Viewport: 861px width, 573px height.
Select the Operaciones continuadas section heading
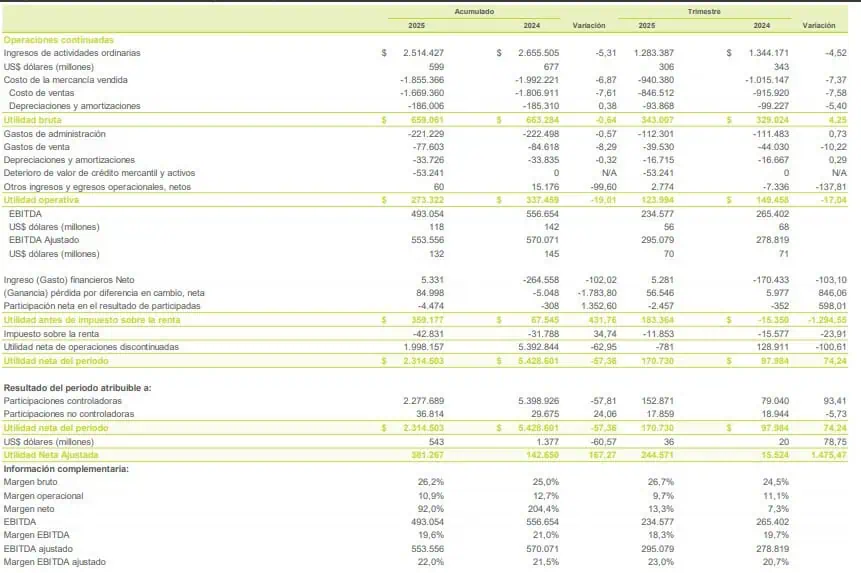pyautogui.click(x=59, y=40)
